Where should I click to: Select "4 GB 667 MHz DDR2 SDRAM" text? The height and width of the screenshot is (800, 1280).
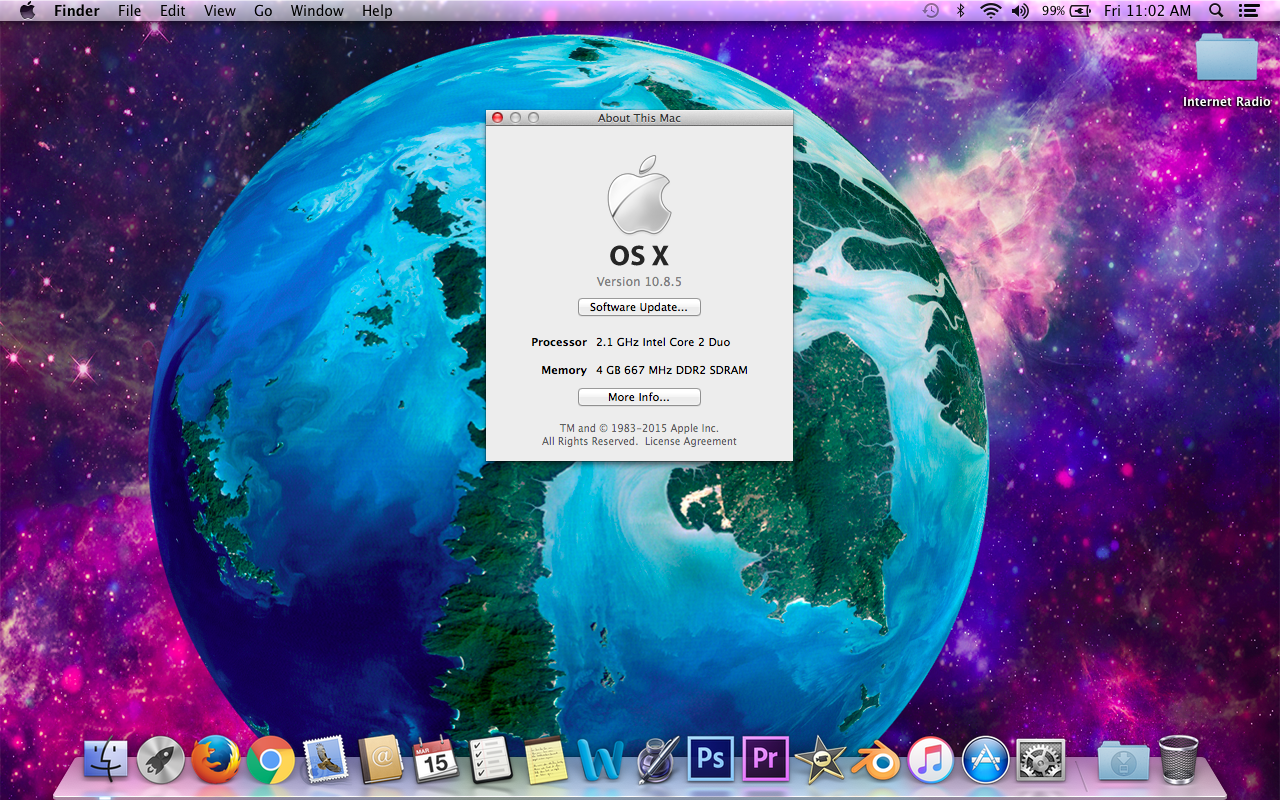pyautogui.click(x=672, y=370)
